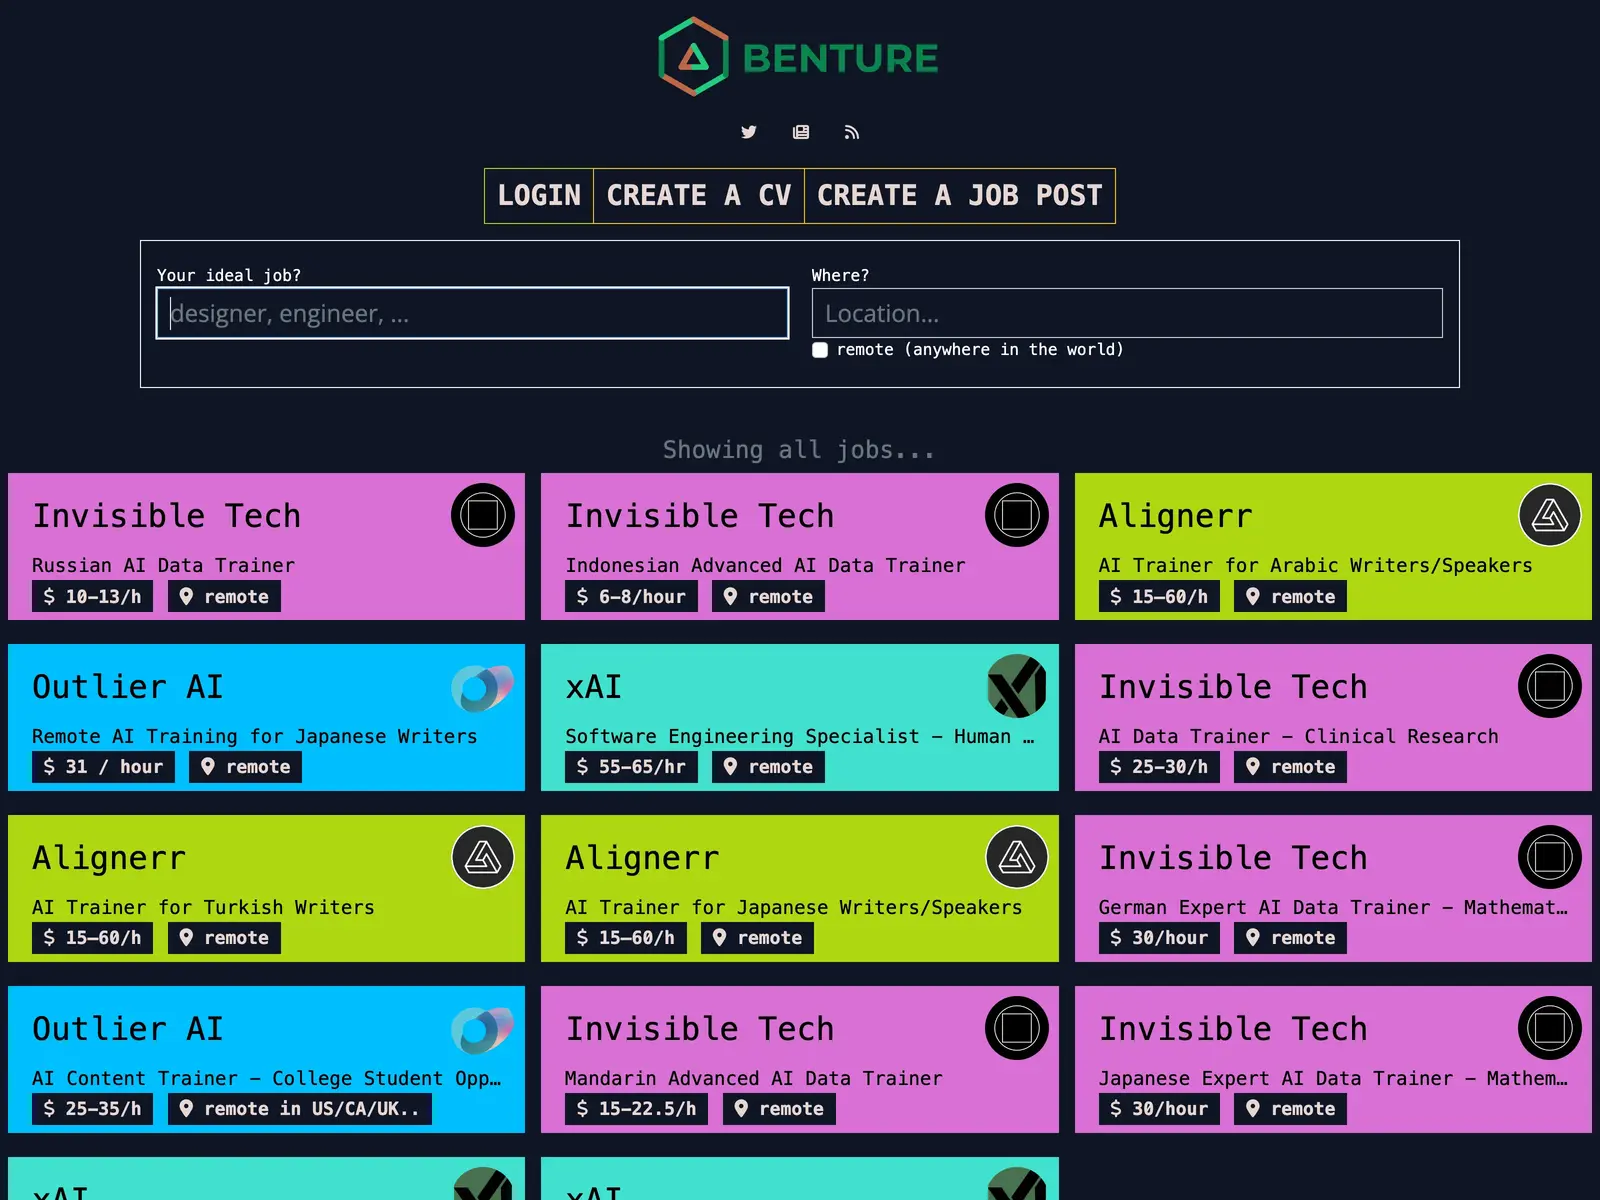
Task: Click Alignerr logo on Japanese Writers/Speakers card
Action: coord(1017,857)
